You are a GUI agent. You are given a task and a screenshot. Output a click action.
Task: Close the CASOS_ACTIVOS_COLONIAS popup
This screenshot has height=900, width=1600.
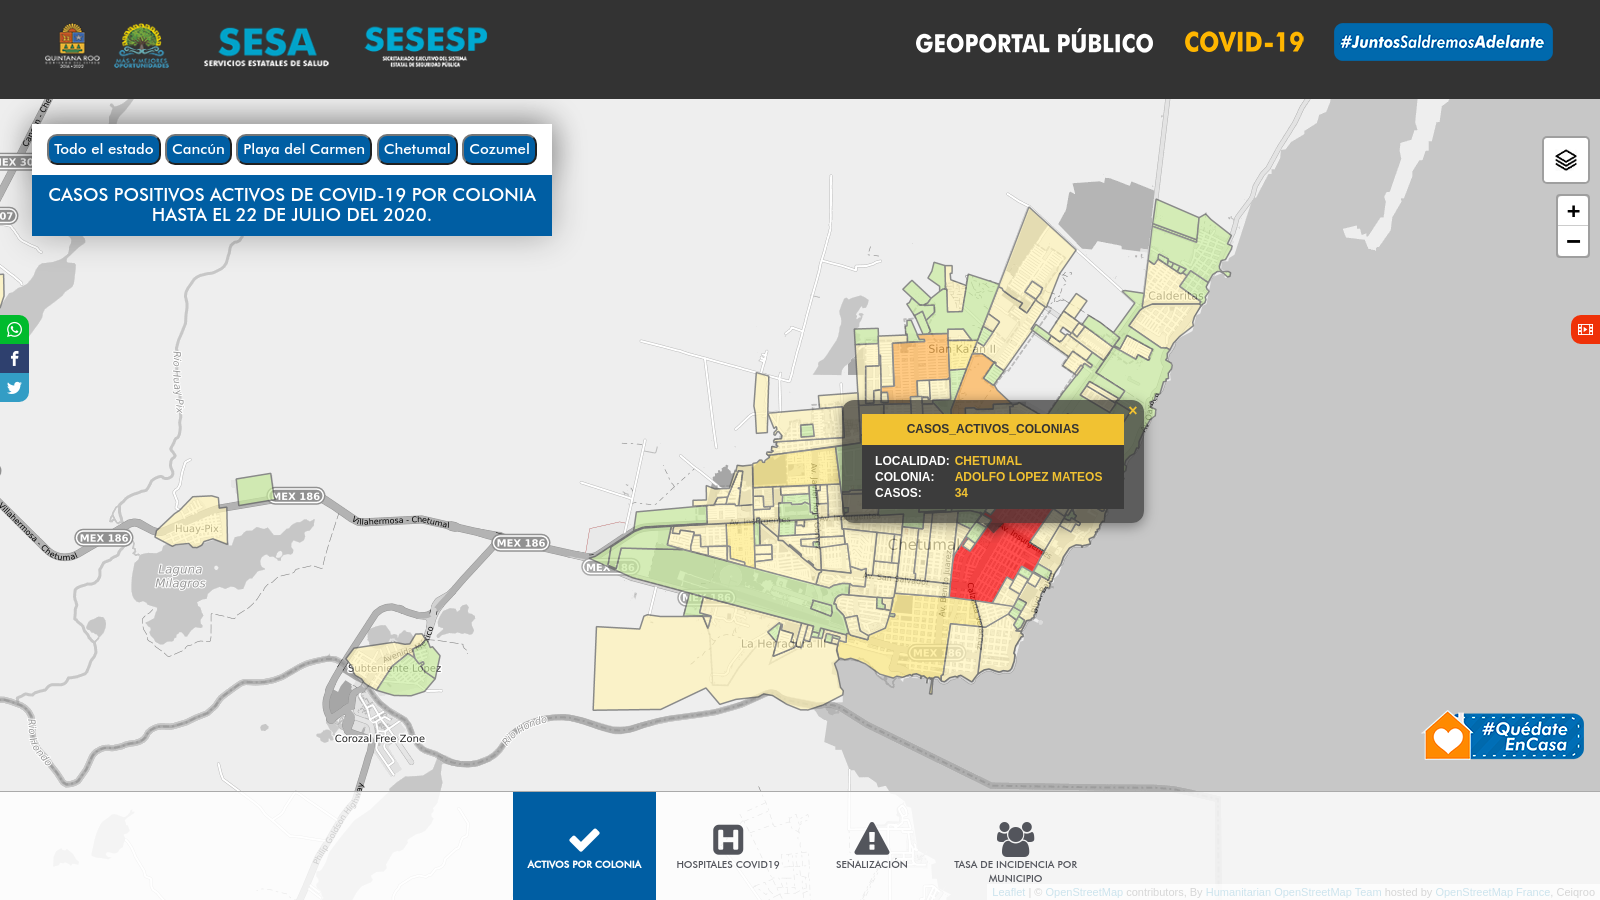pyautogui.click(x=1132, y=411)
